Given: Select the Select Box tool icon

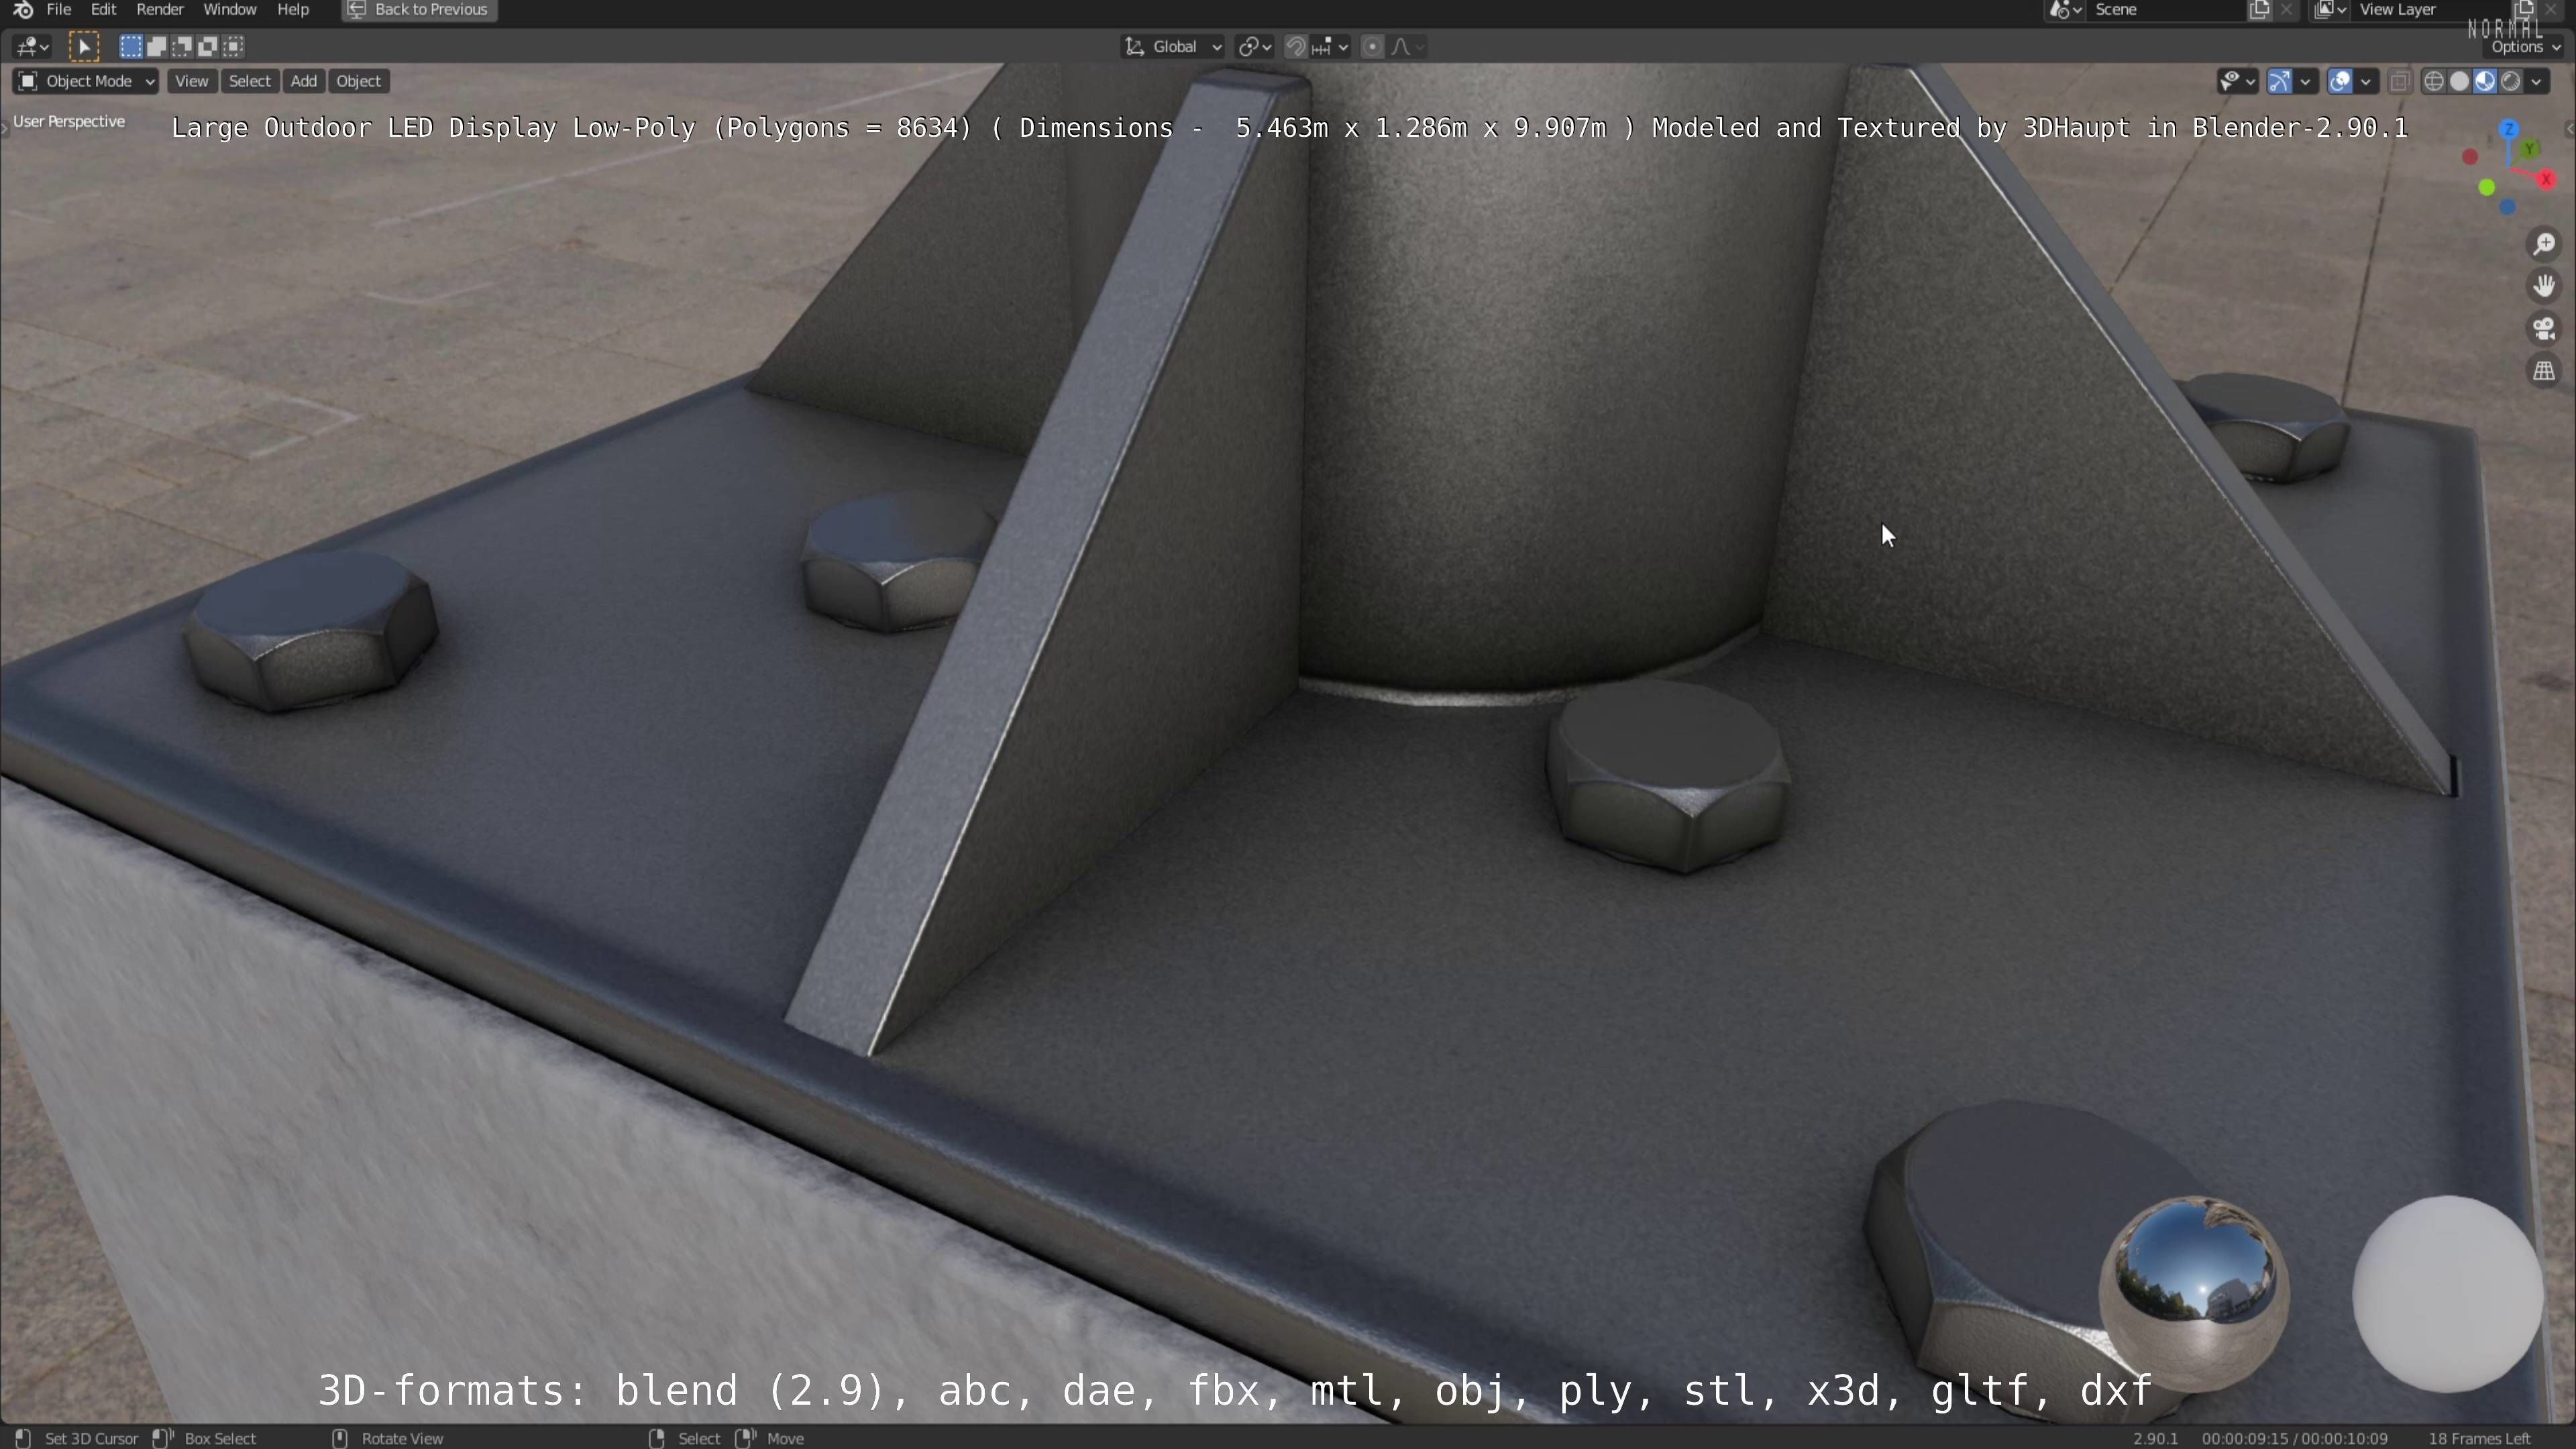Looking at the screenshot, I should [84, 47].
